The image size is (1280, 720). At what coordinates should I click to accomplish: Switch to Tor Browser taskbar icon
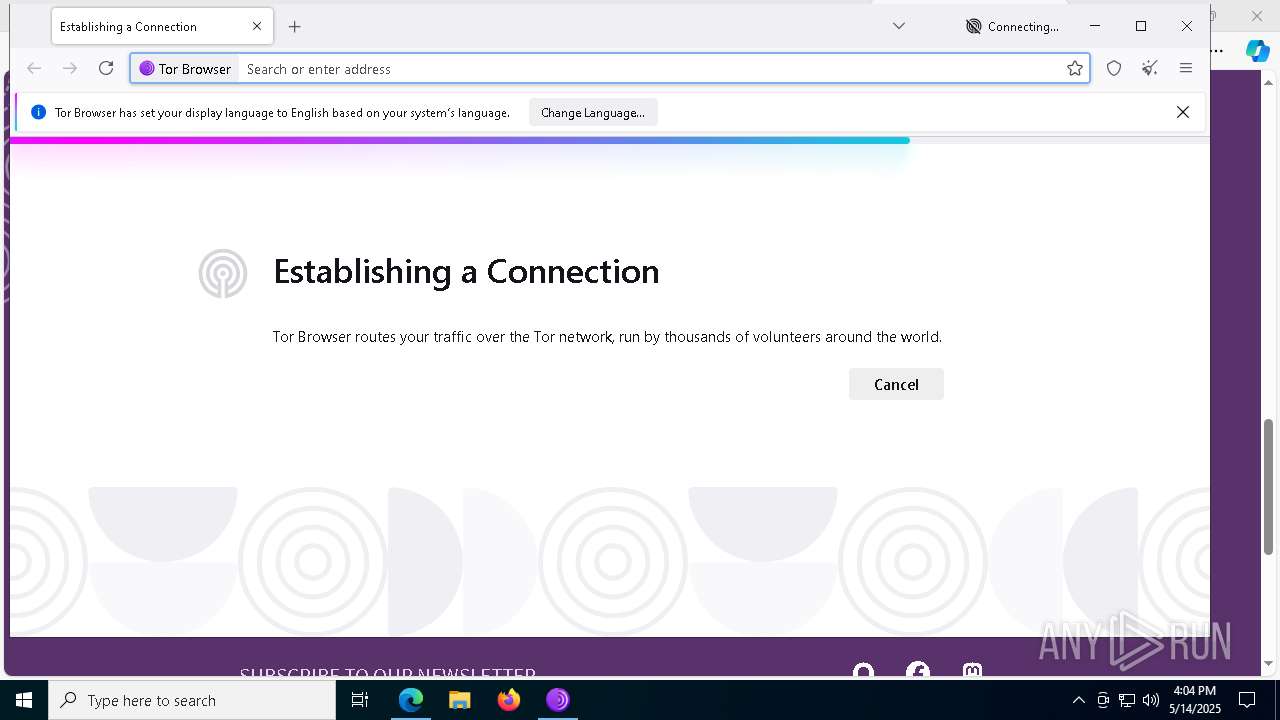(557, 700)
